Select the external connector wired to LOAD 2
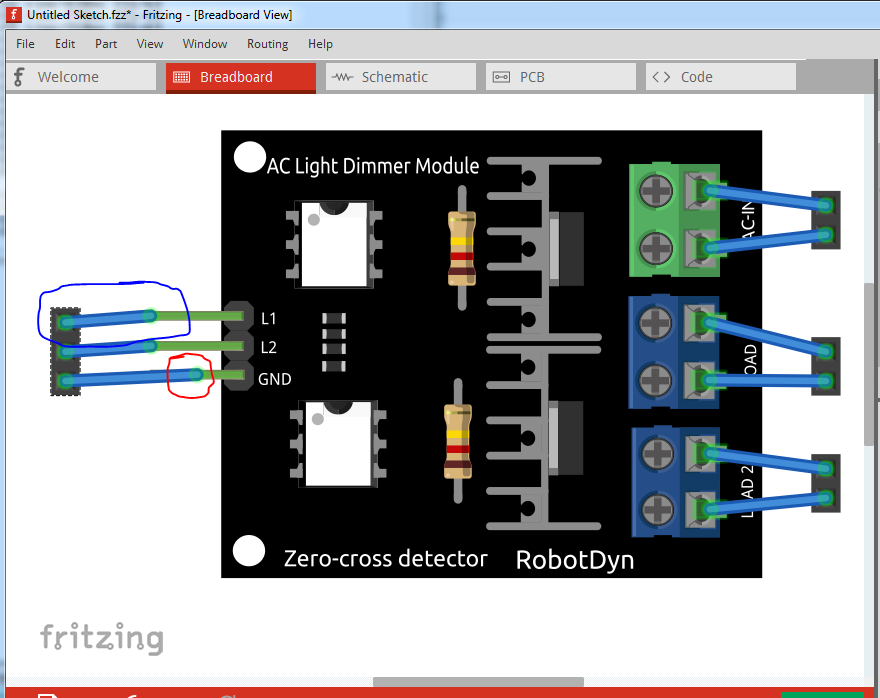Viewport: 880px width, 698px height. click(x=826, y=483)
